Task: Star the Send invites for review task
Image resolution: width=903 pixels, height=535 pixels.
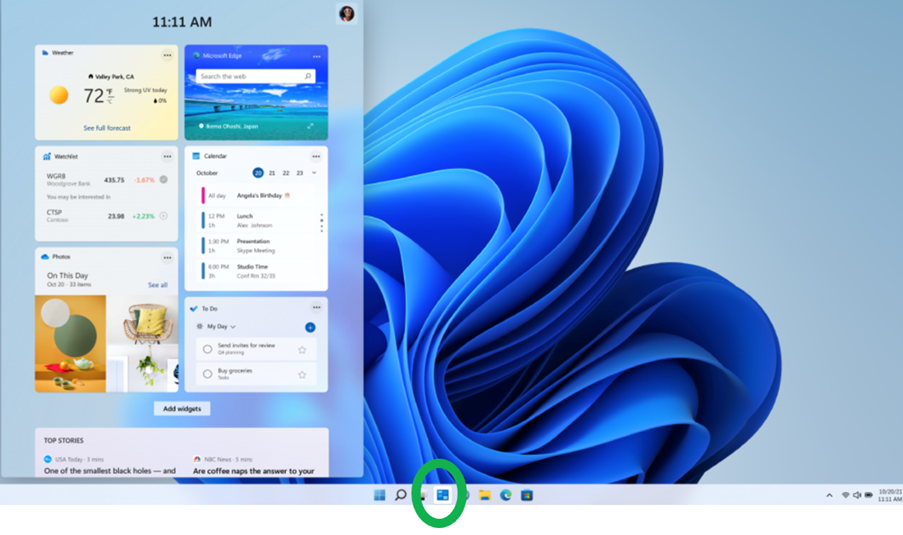Action: point(302,350)
